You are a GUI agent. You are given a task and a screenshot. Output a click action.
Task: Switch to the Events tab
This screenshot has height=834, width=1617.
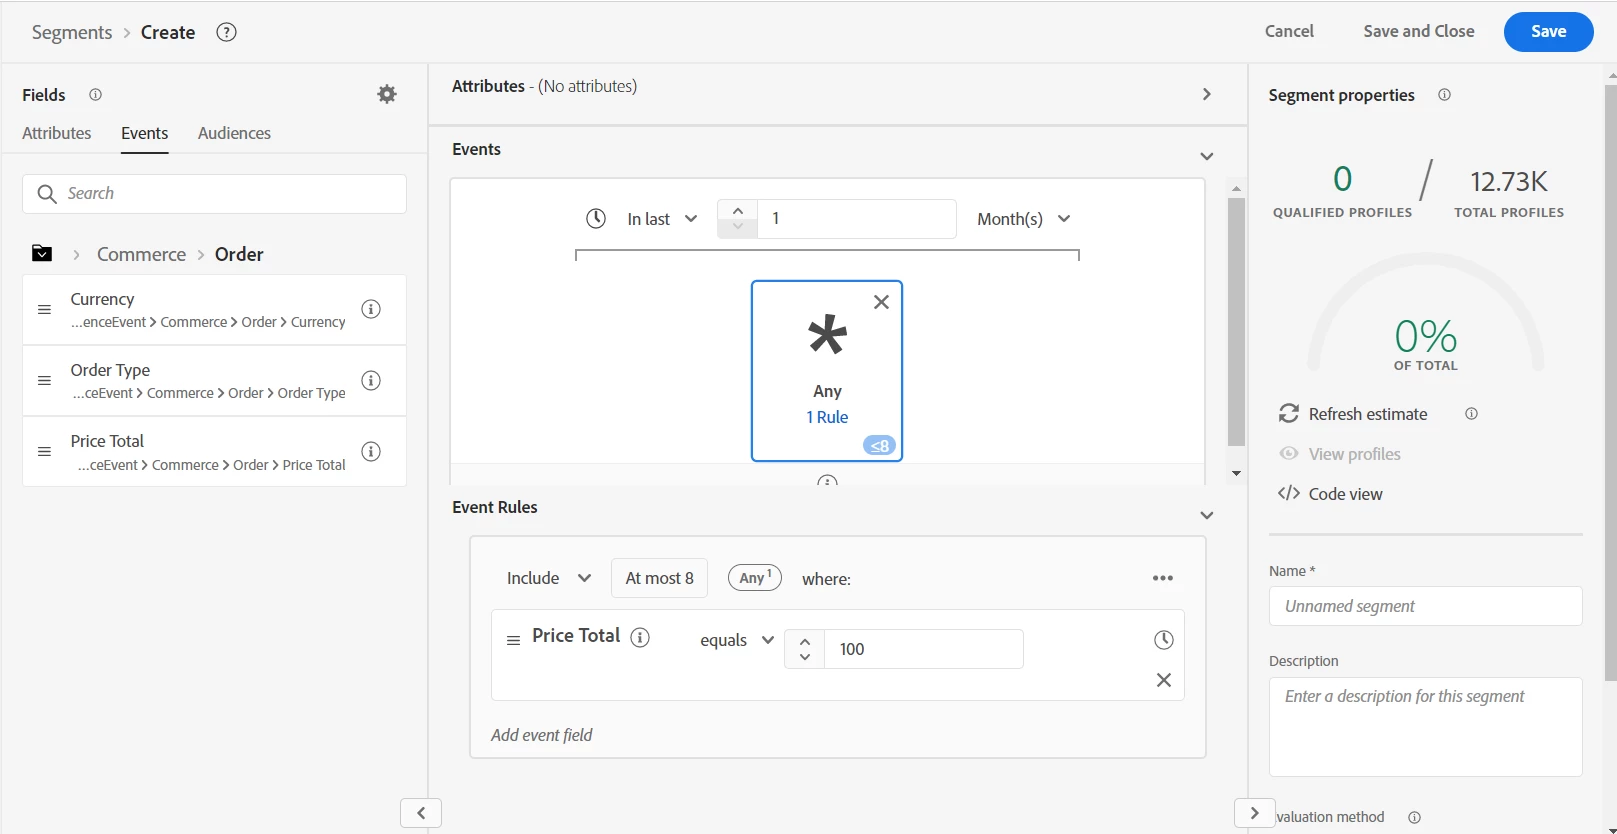pyautogui.click(x=145, y=133)
